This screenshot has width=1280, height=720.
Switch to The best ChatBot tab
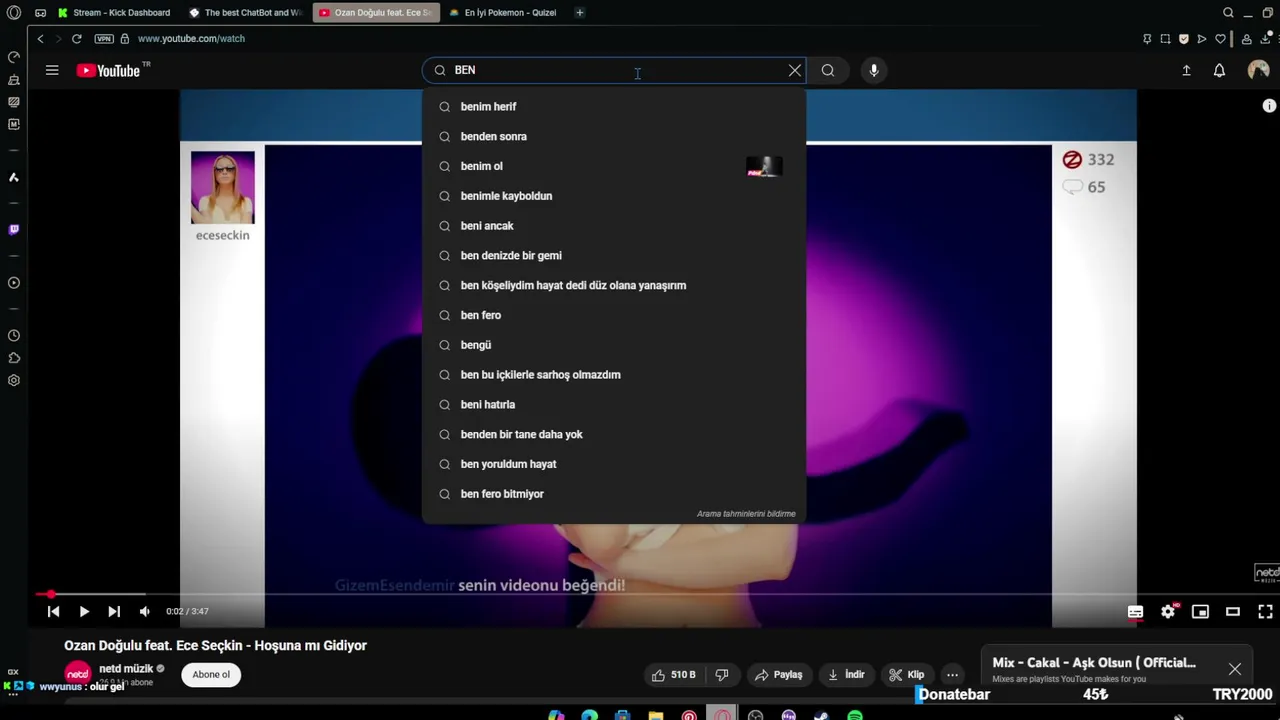tap(245, 13)
